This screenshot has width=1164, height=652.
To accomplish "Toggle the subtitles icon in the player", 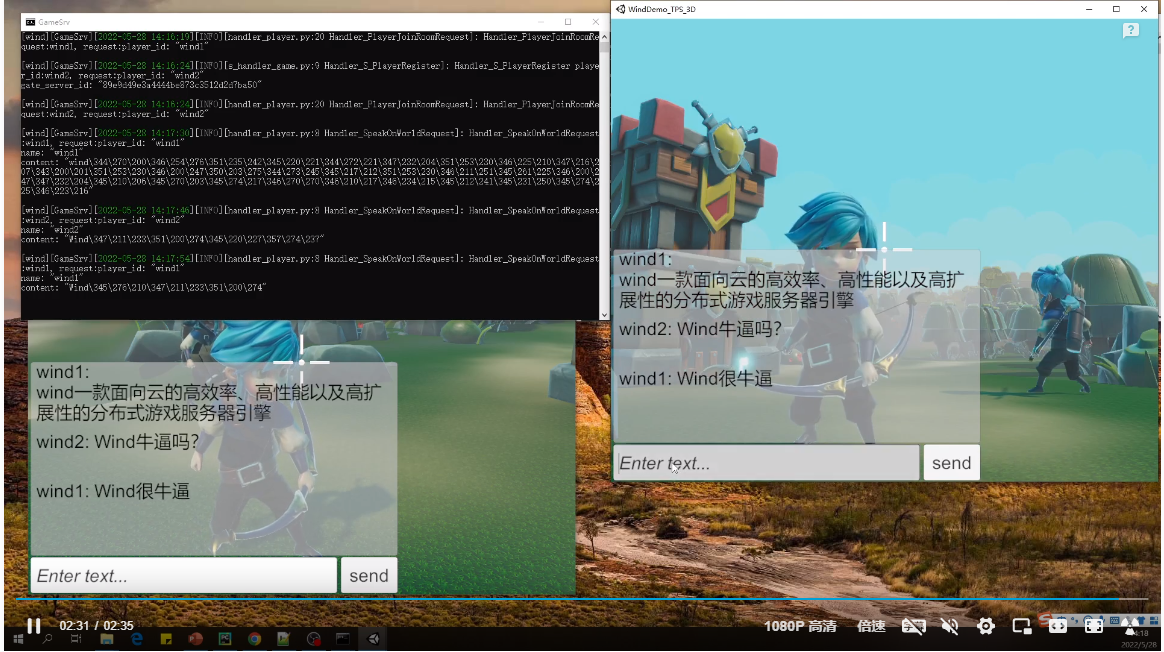I will click(913, 626).
